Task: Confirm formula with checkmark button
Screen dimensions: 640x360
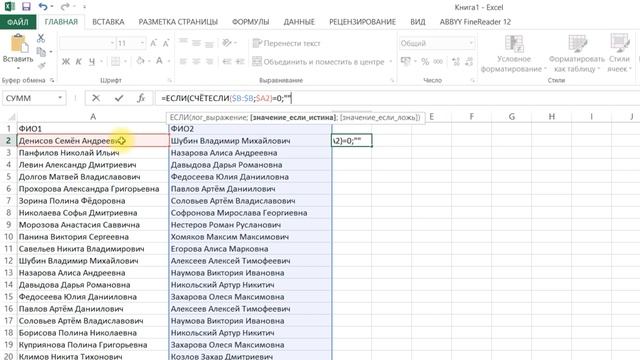Action: [119, 98]
